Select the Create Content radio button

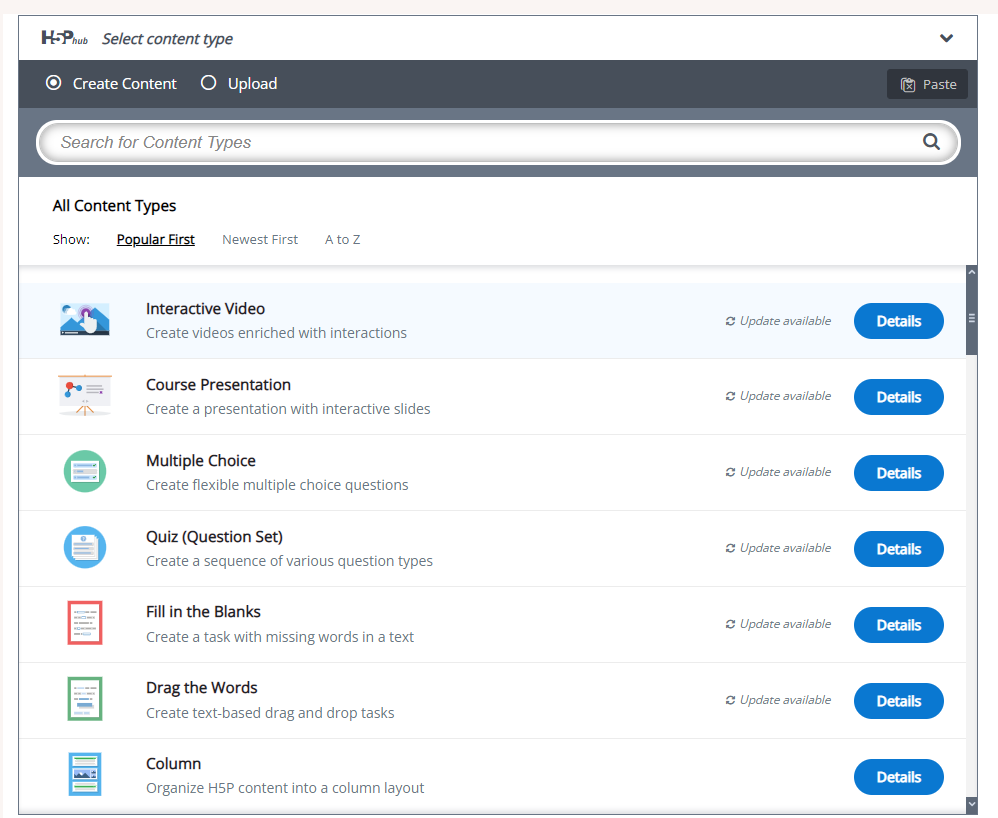point(54,83)
